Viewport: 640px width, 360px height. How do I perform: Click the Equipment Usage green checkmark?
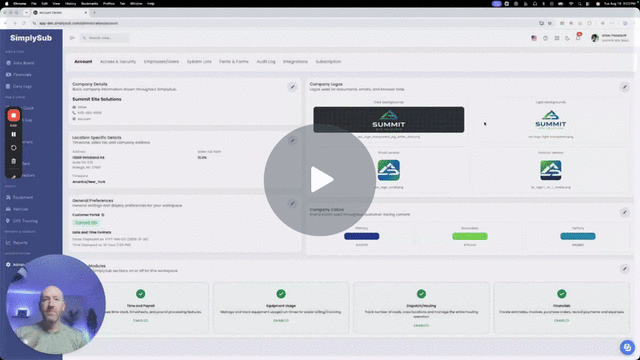click(281, 294)
